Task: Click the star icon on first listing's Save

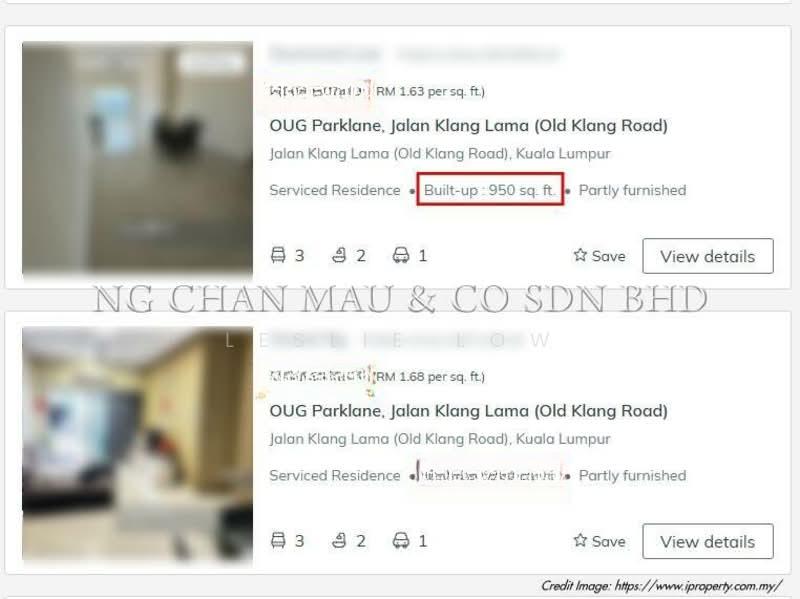Action: click(580, 255)
